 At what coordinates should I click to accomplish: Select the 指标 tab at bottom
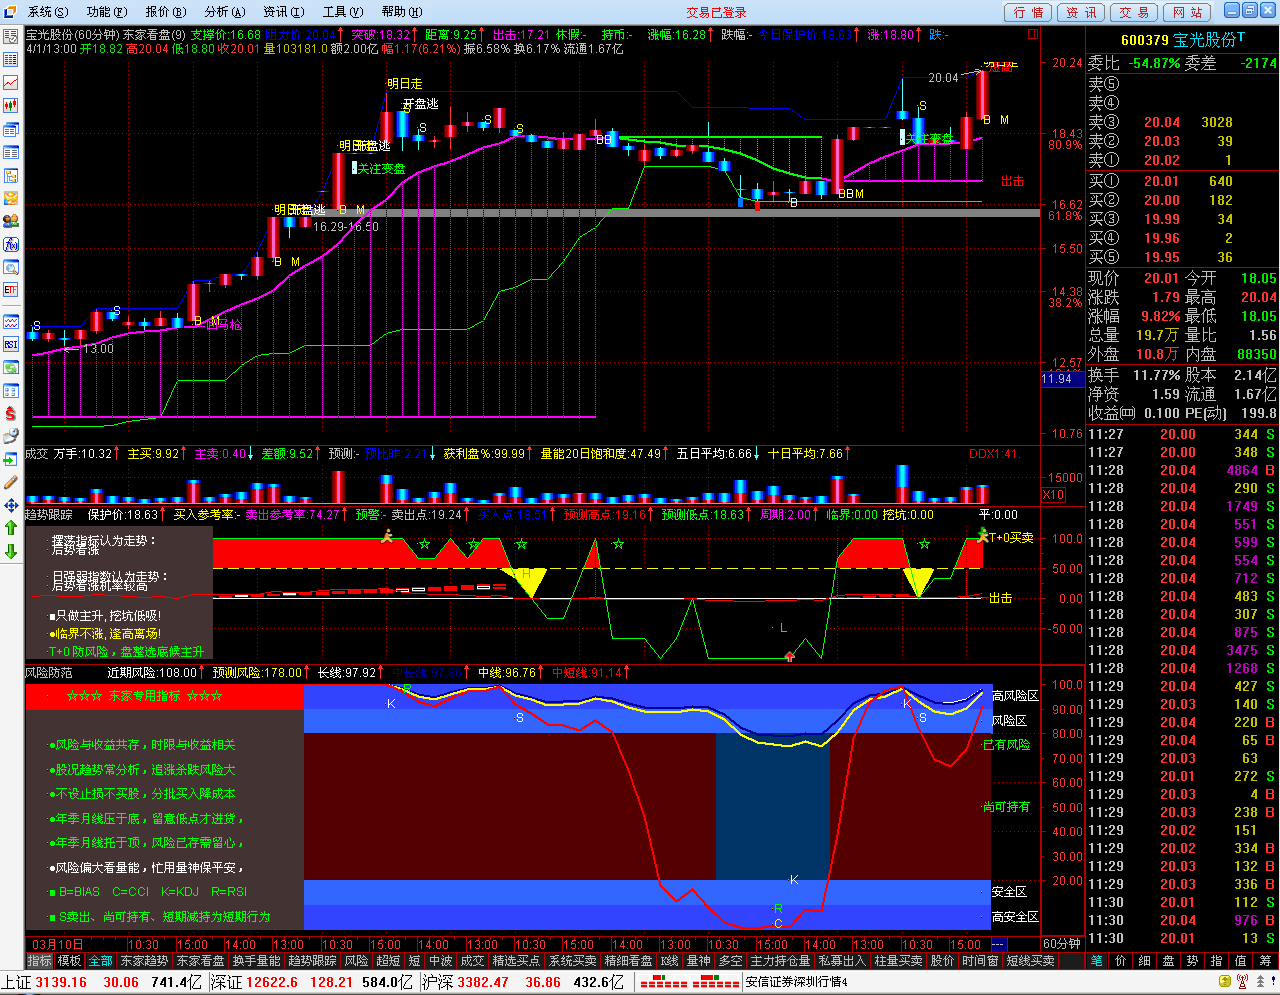pos(39,961)
